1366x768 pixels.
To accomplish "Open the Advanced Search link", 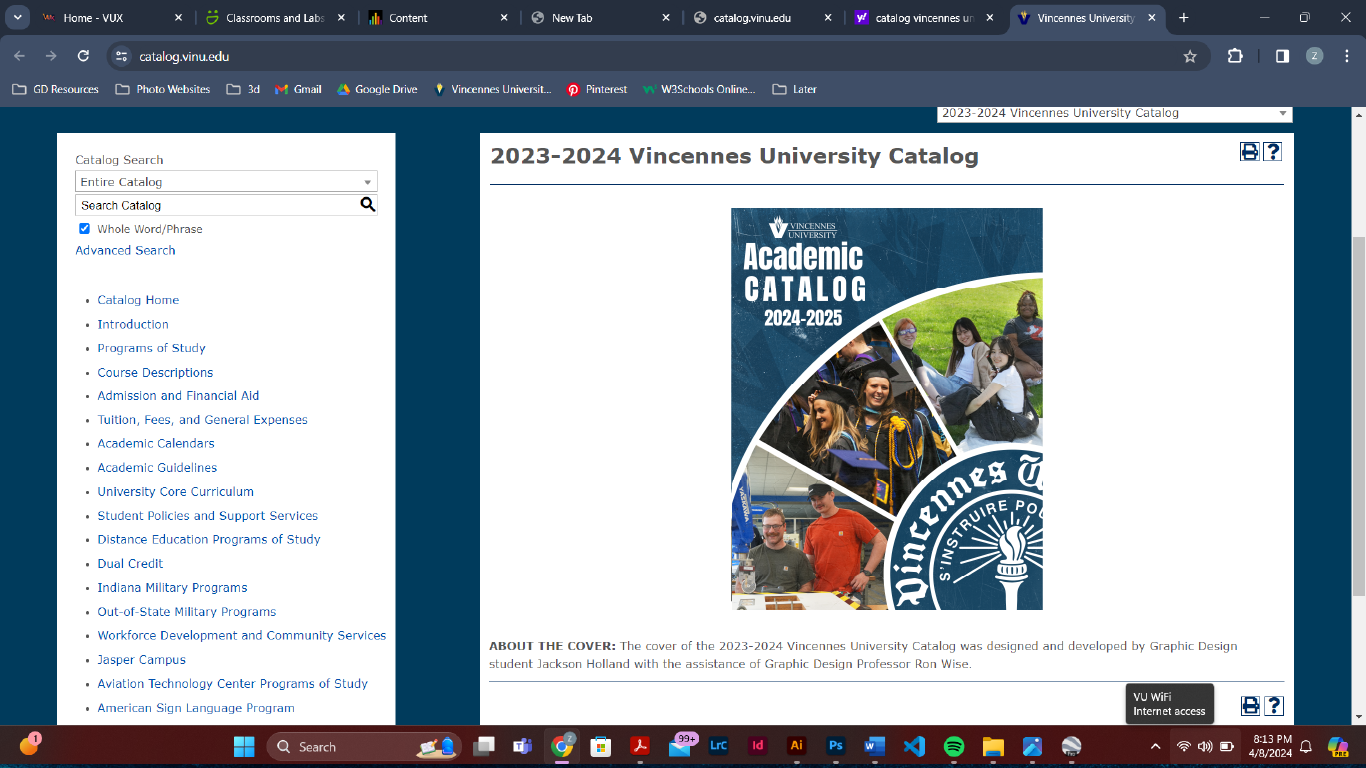I will click(125, 250).
